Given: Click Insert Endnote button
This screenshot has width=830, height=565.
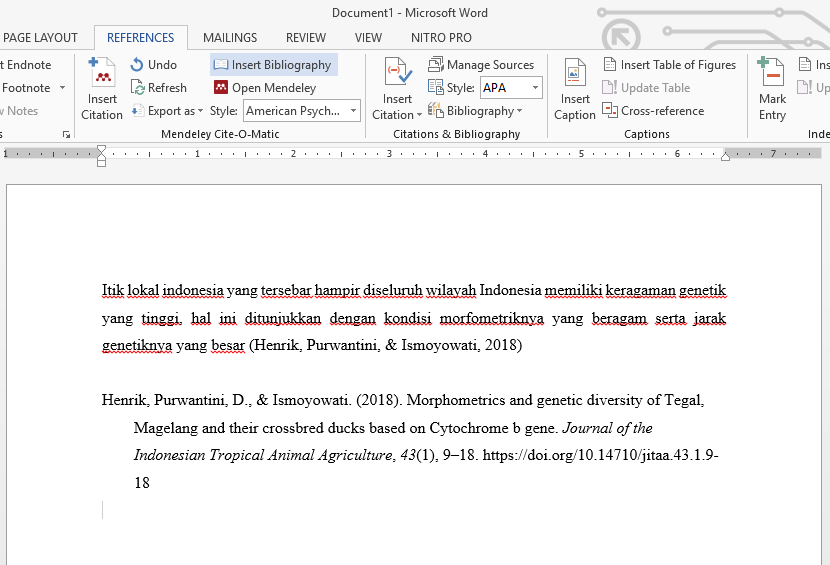Looking at the screenshot, I should (x=26, y=65).
